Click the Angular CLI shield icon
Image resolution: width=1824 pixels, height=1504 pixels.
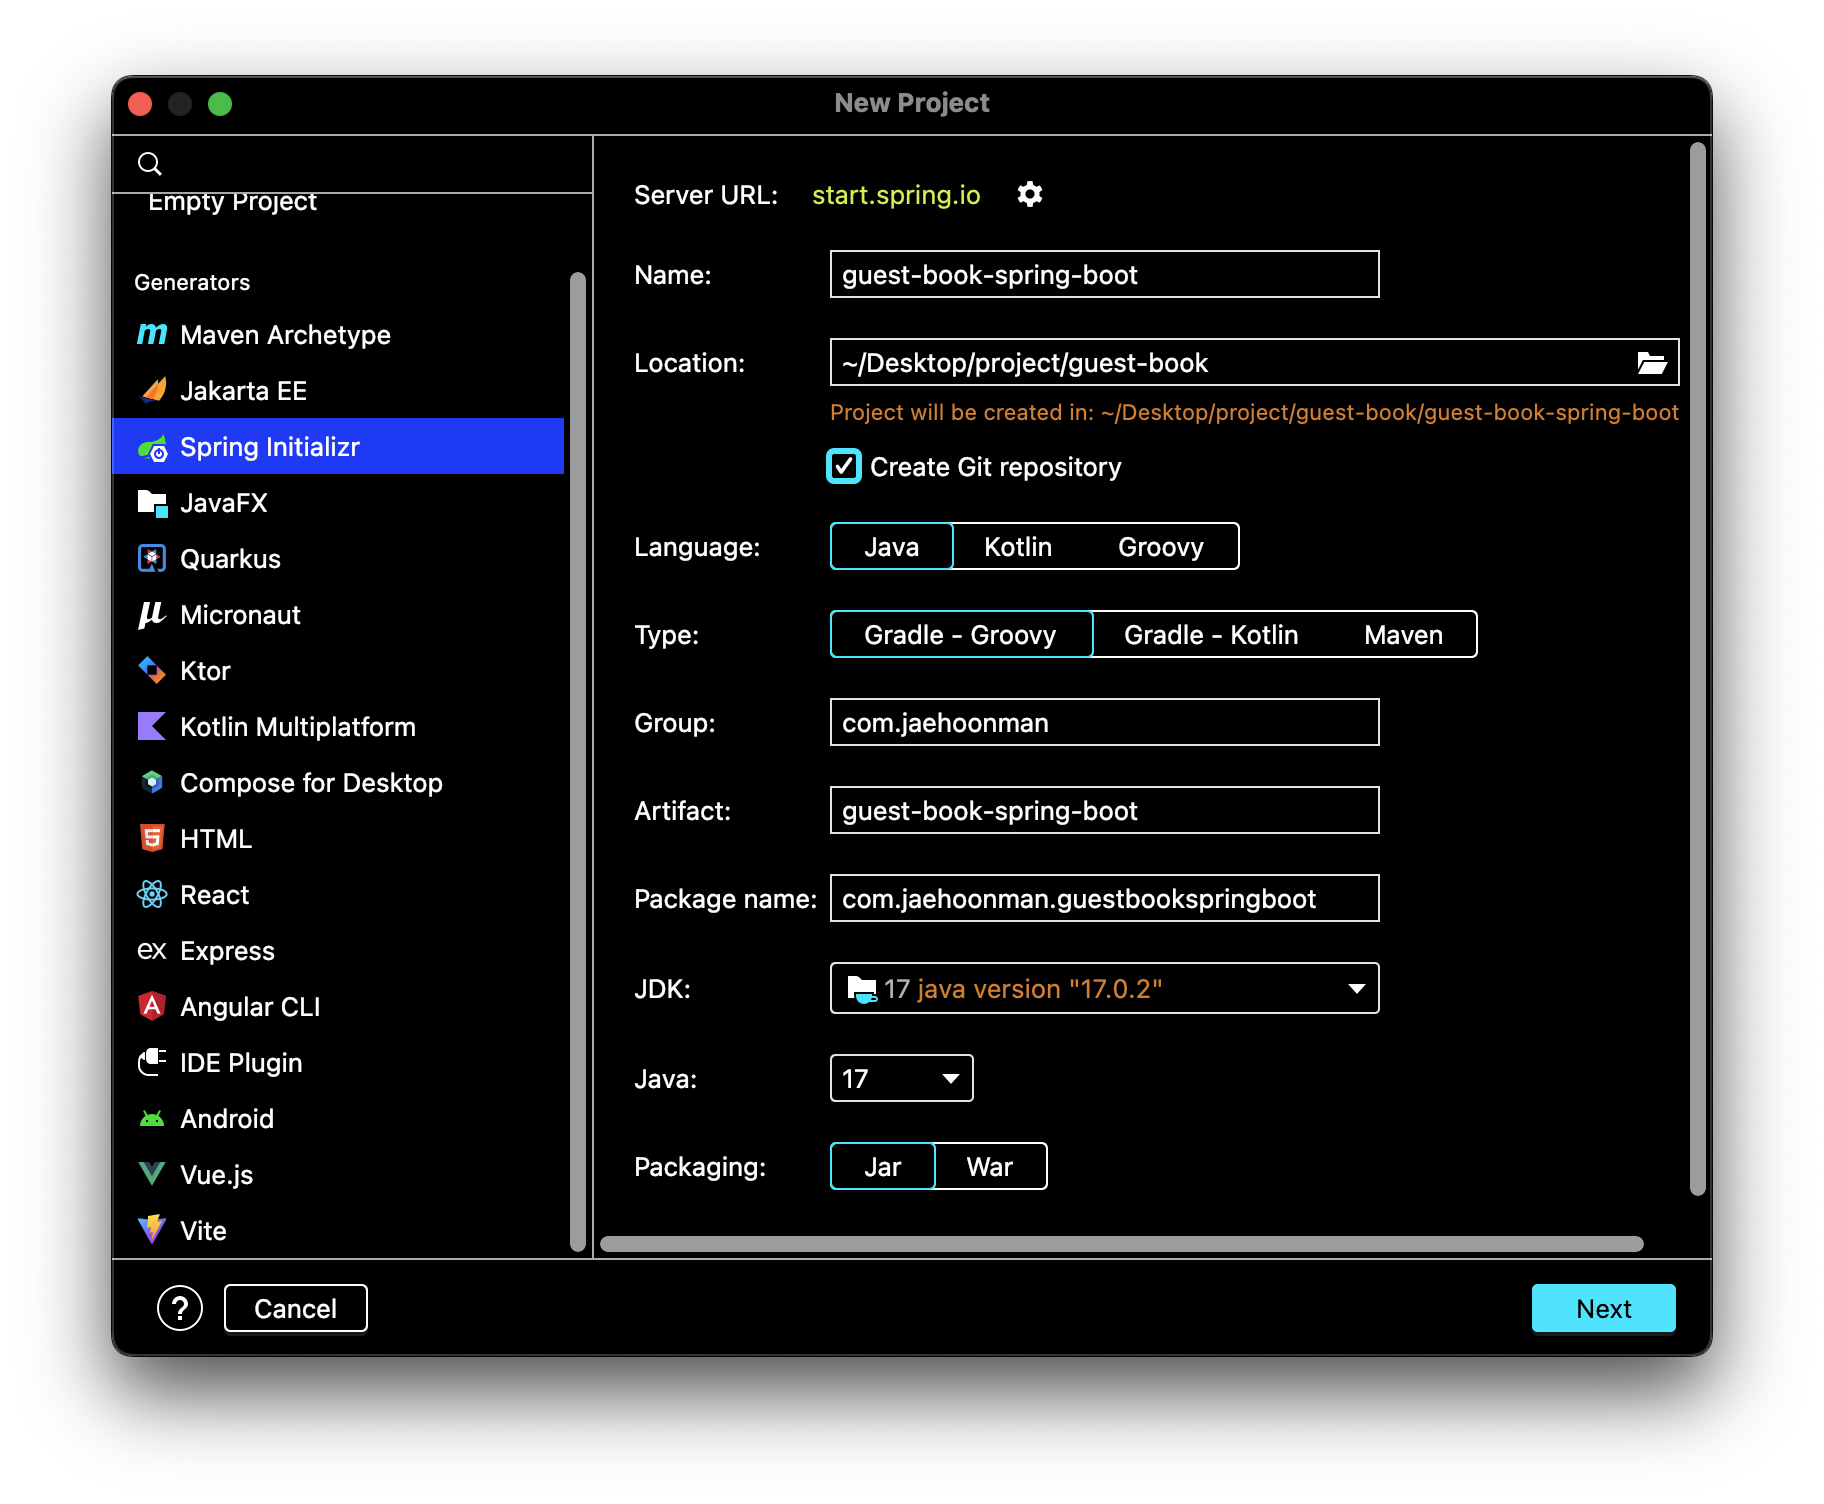tap(152, 1007)
